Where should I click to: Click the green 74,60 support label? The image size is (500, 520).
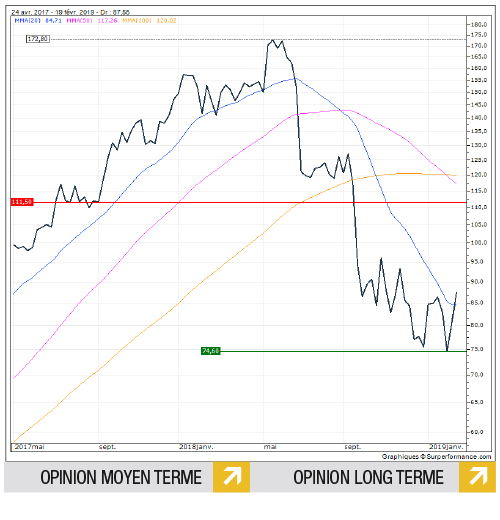[211, 351]
